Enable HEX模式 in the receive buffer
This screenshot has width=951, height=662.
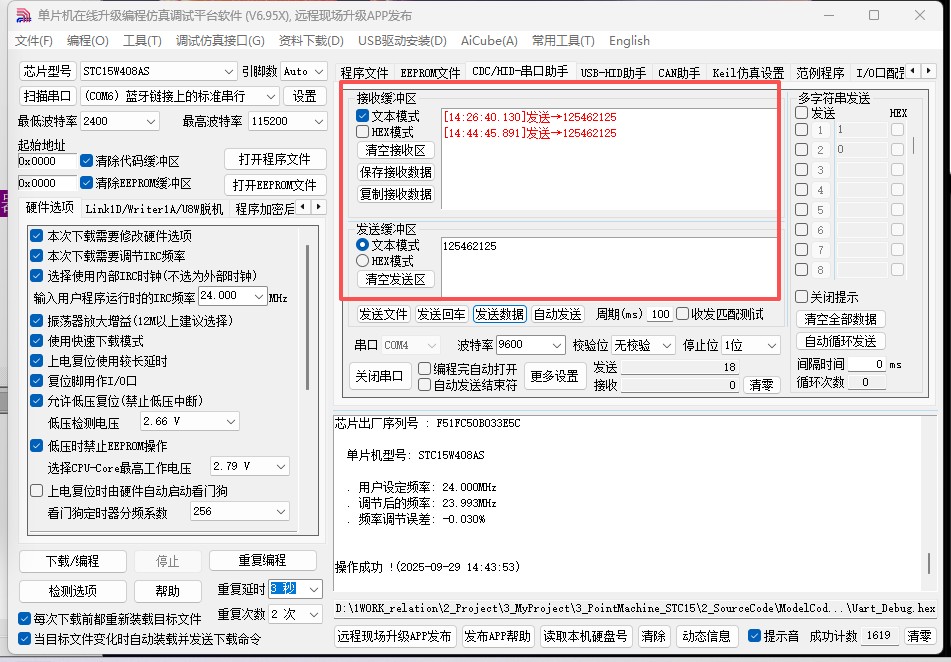coord(363,132)
